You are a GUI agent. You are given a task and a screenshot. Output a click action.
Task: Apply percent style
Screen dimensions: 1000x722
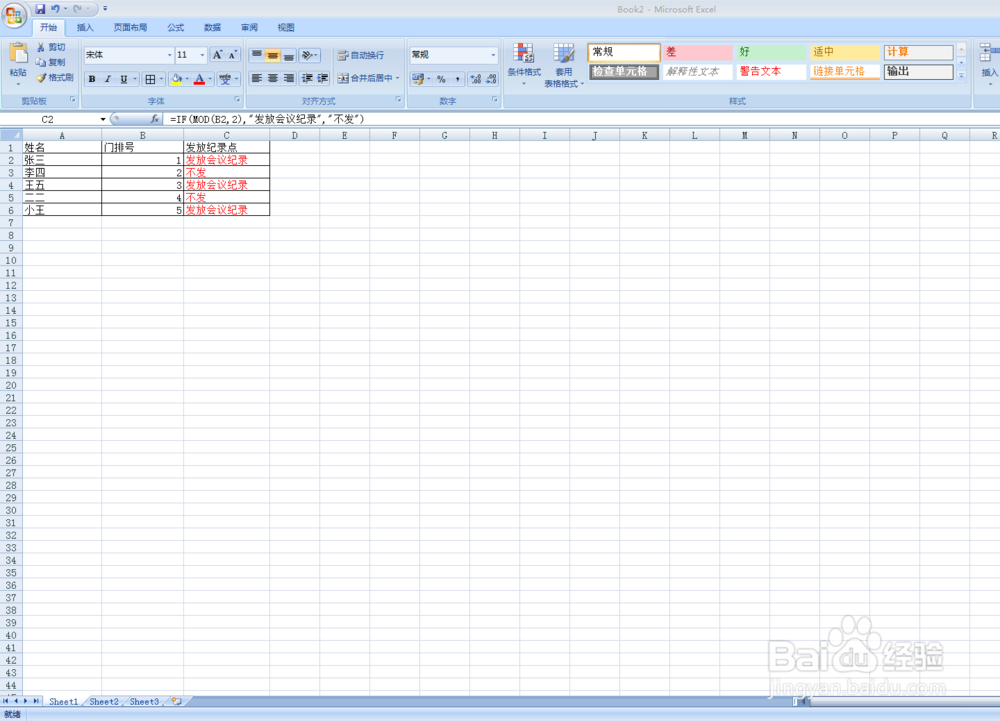(441, 79)
